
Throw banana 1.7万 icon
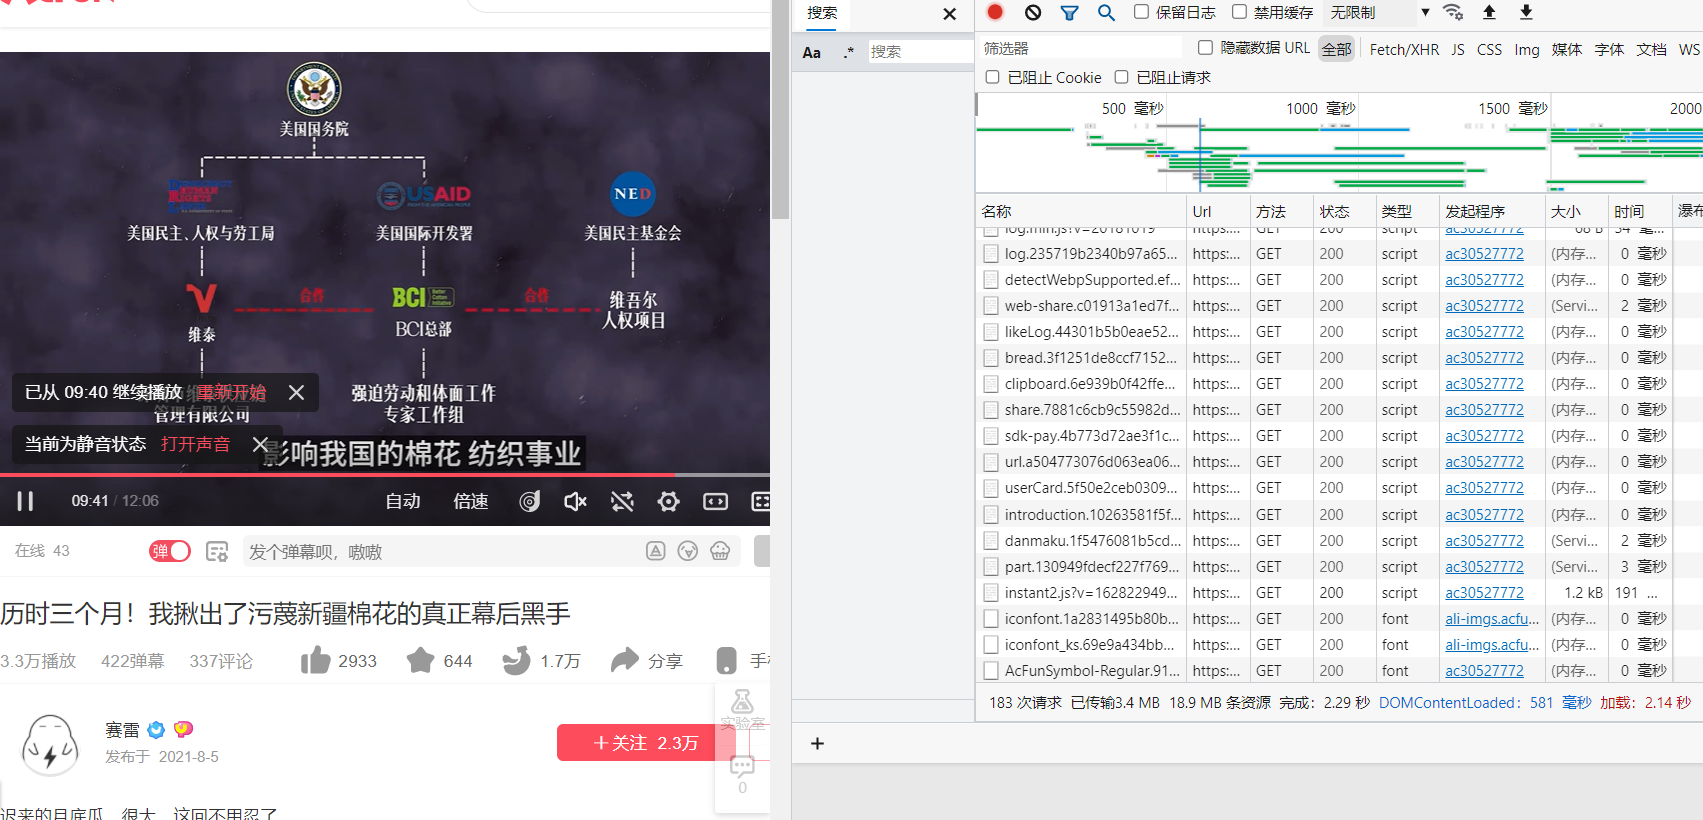pyautogui.click(x=516, y=660)
